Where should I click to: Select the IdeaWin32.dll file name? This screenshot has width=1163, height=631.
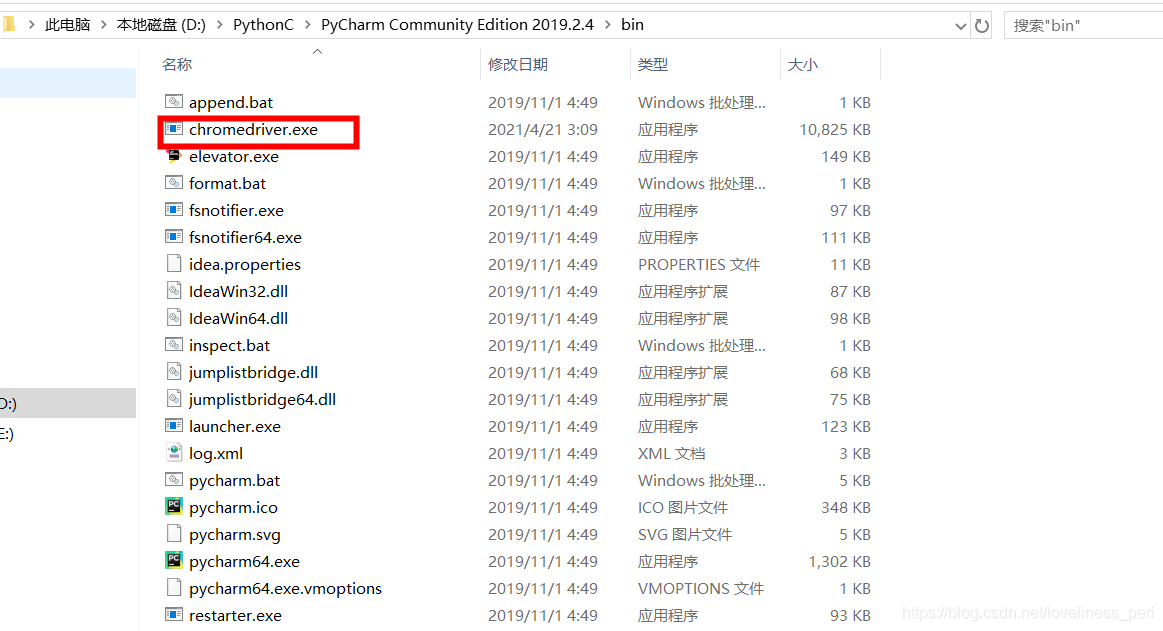pyautogui.click(x=238, y=291)
